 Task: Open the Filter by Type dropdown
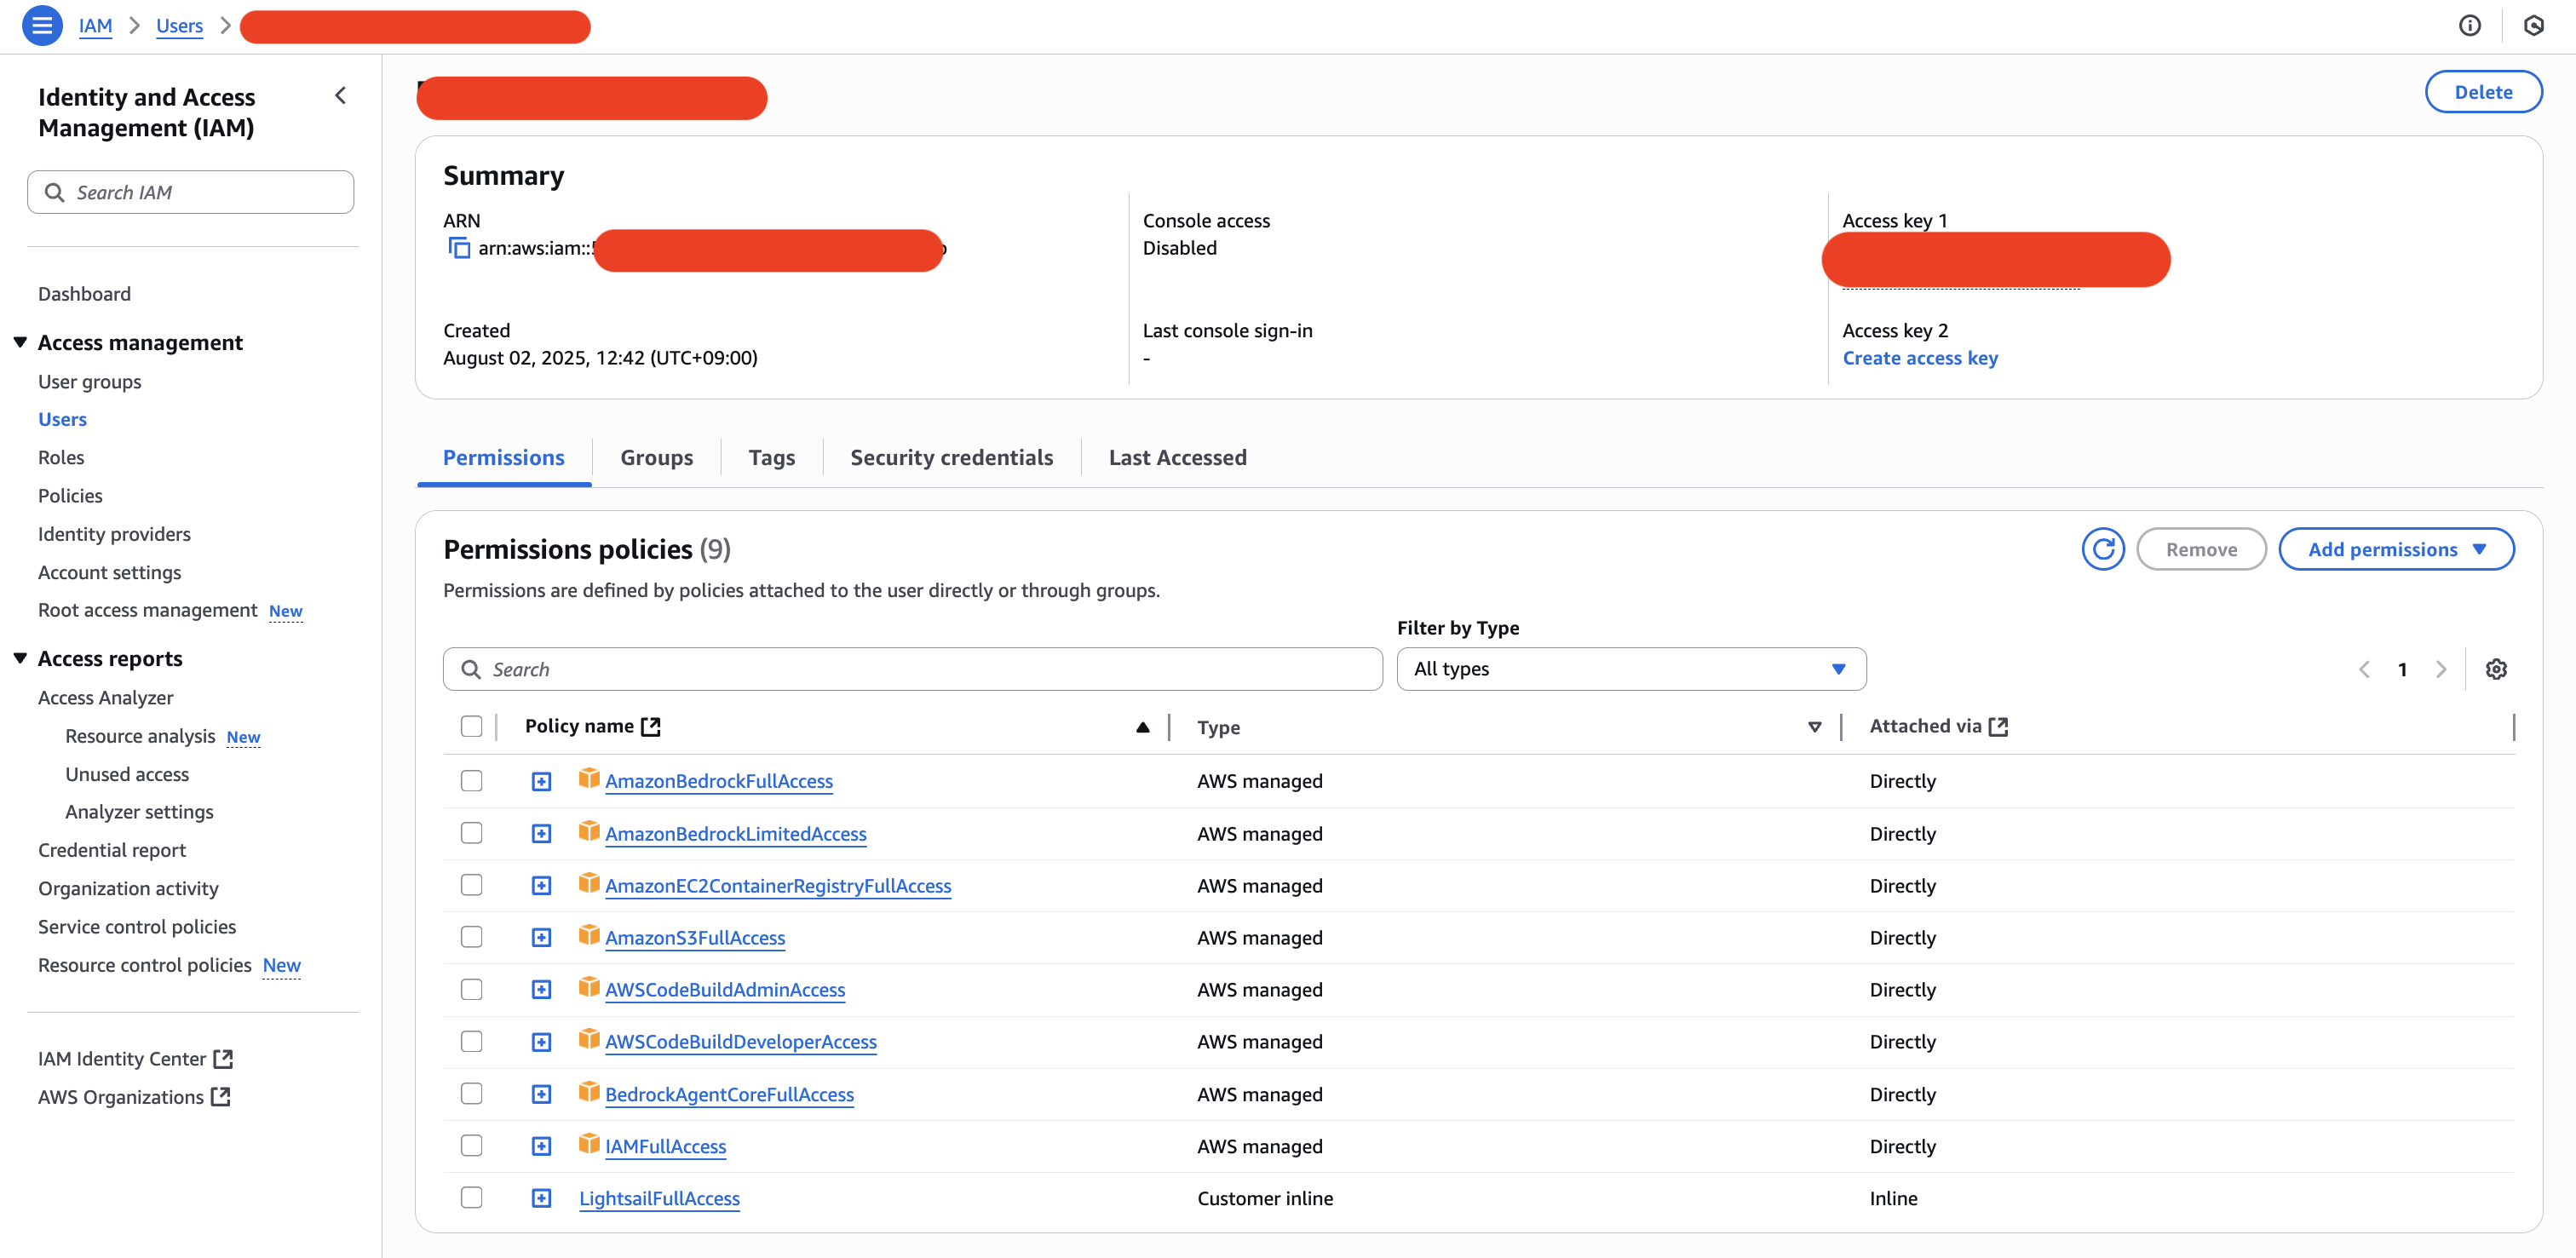click(x=1630, y=669)
